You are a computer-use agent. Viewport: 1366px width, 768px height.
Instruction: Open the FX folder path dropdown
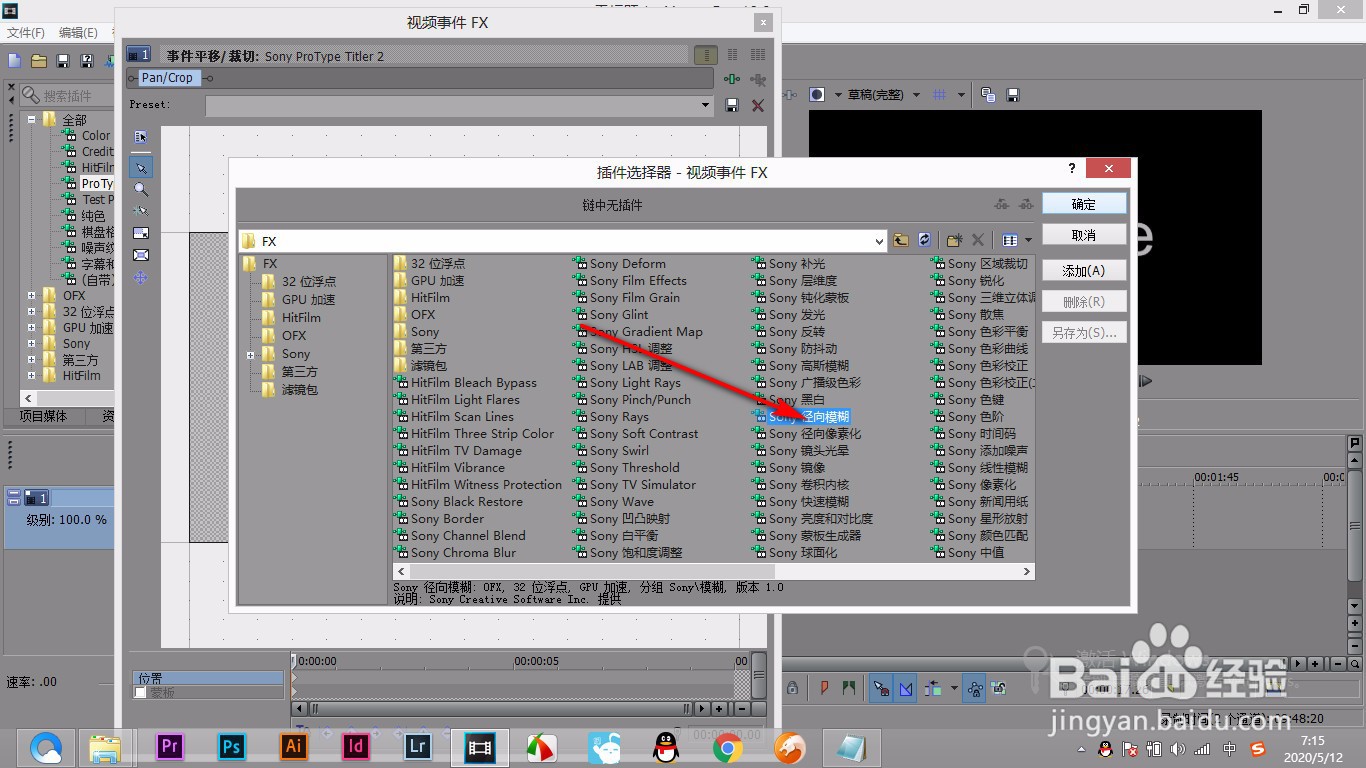879,241
